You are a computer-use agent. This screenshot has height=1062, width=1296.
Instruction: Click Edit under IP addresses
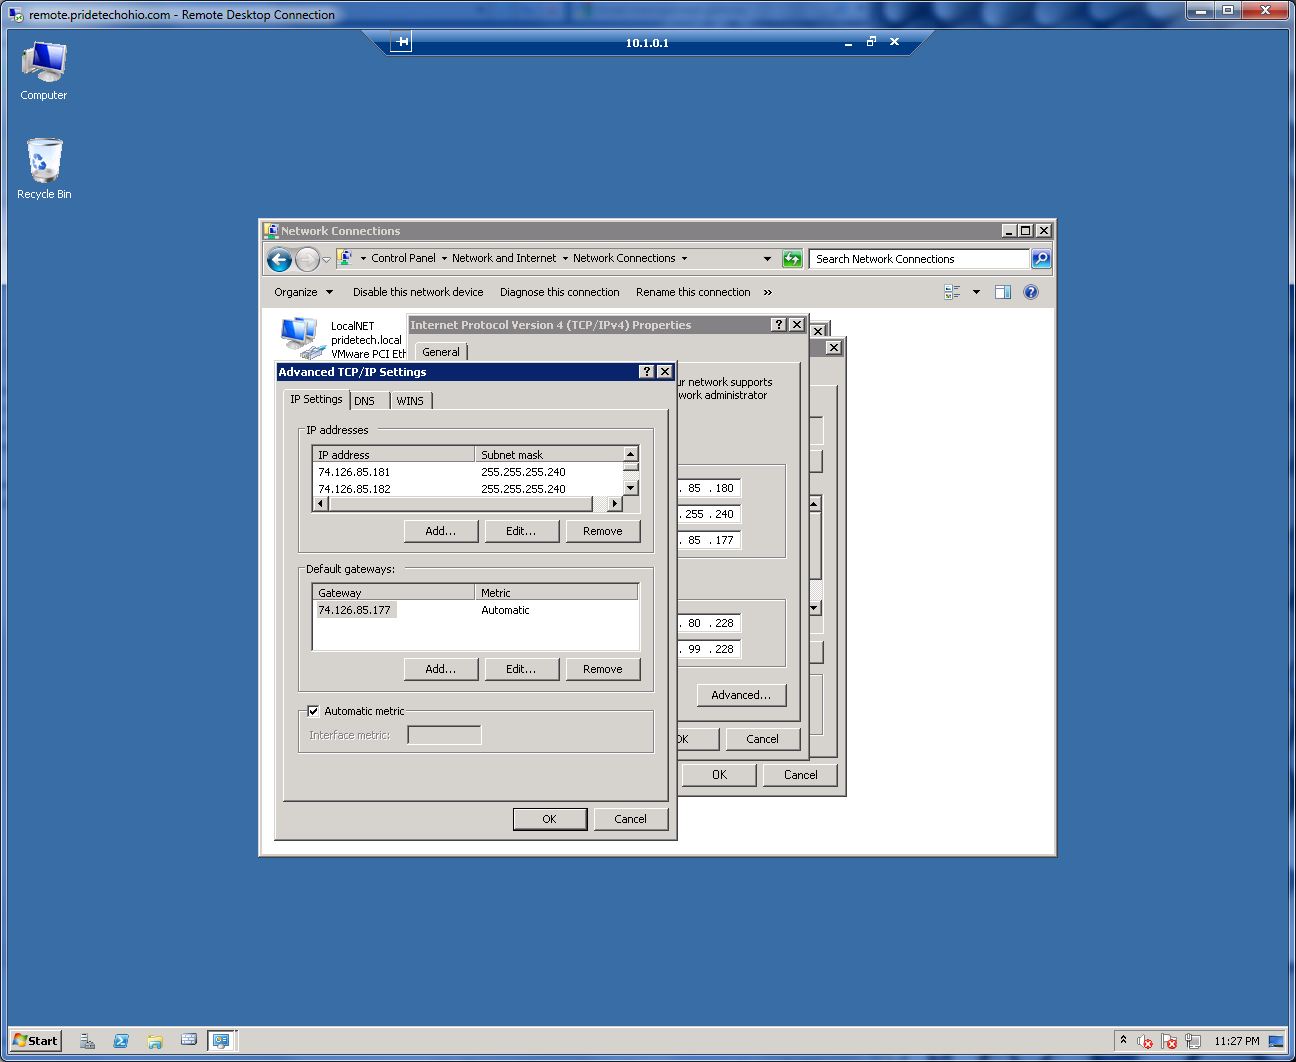click(x=521, y=531)
